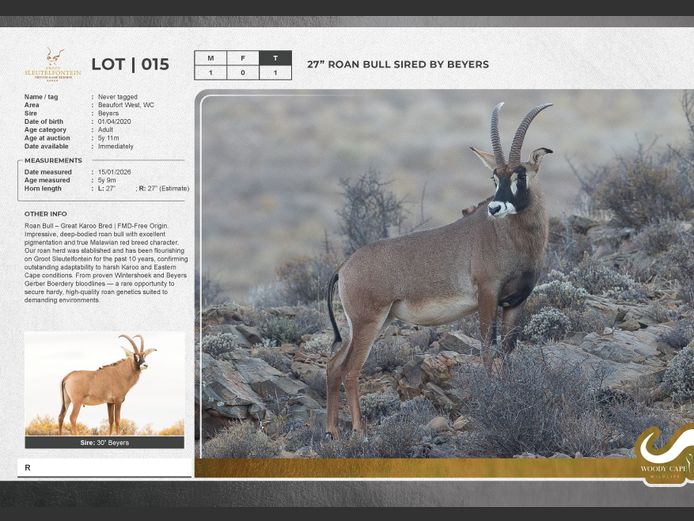
Task: Click Date available 'Immediately'
Action: [x=116, y=146]
